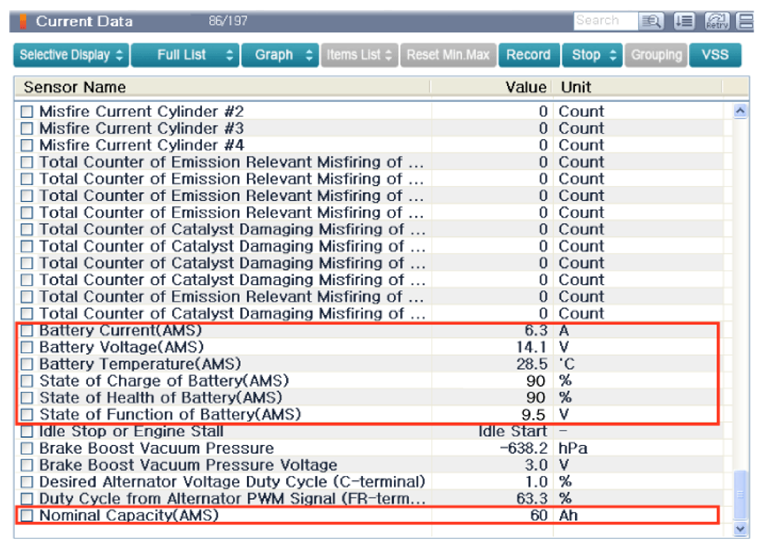Click into the Search input field

pos(605,21)
